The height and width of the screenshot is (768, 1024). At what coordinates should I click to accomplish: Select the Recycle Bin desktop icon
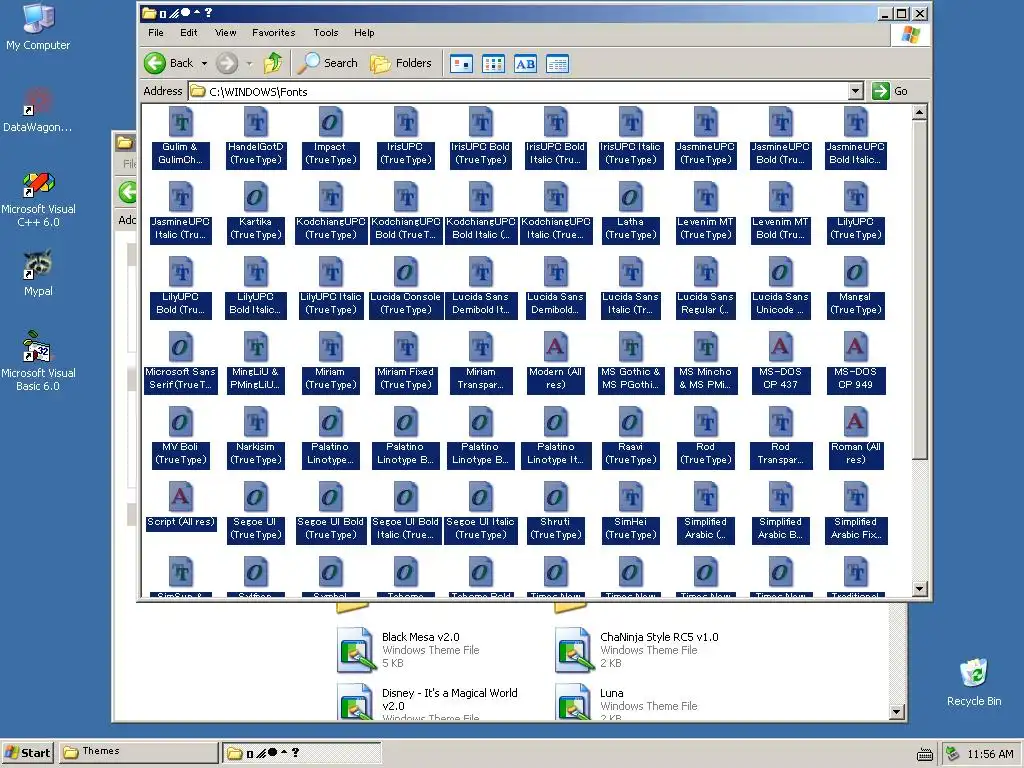coord(974,682)
